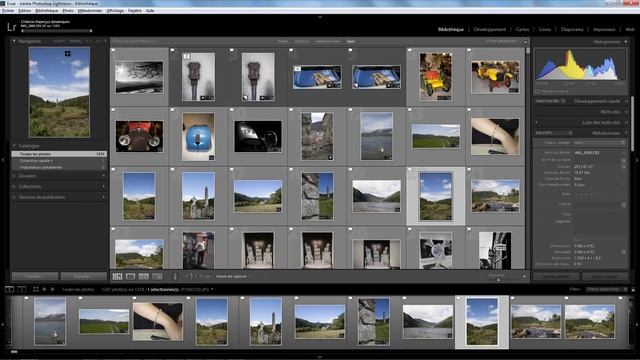Open the filmstrip source path dropdown arrow
The image size is (640, 360).
pos(212,289)
